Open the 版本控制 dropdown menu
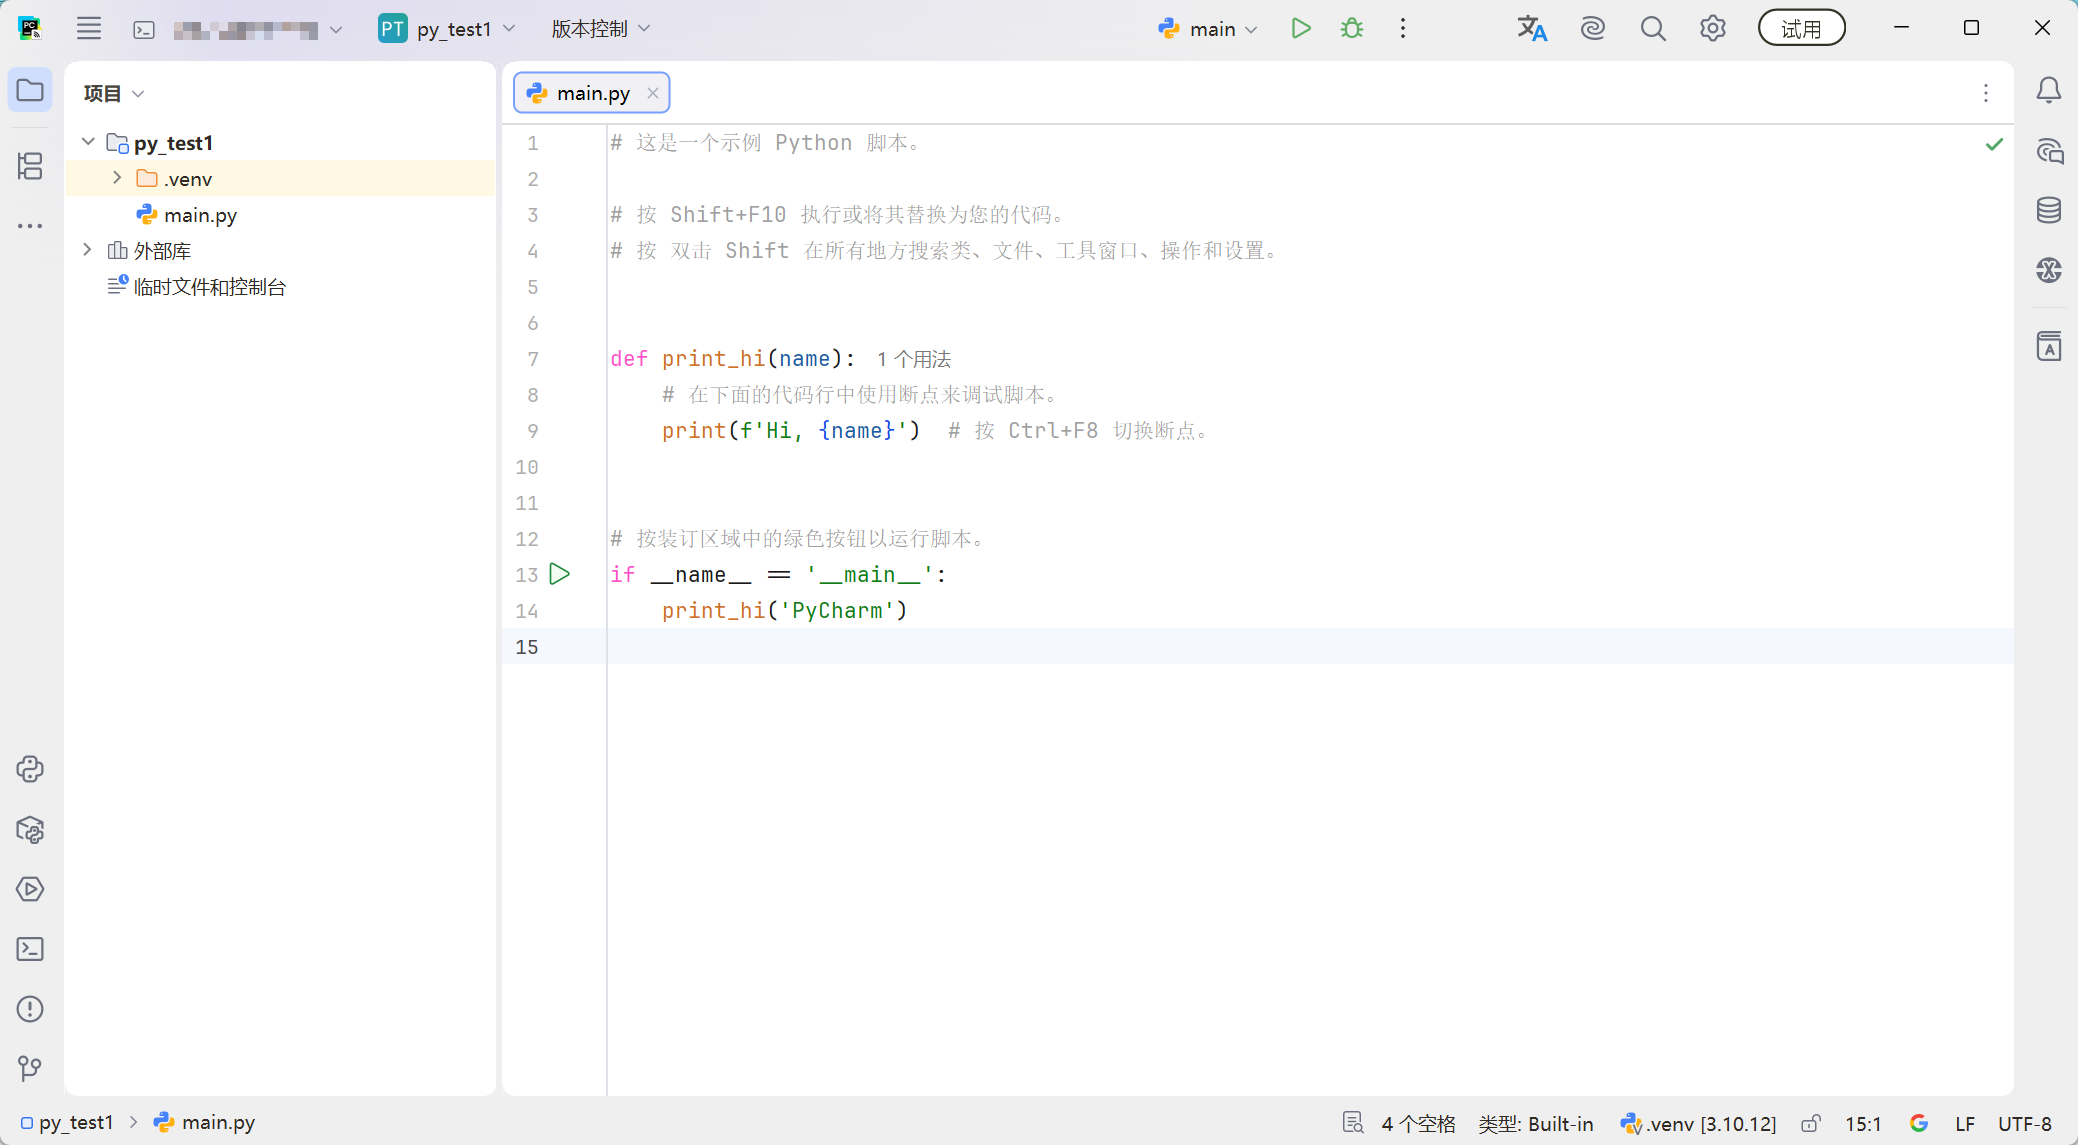Screen dimensions: 2078x1145 click(x=601, y=29)
